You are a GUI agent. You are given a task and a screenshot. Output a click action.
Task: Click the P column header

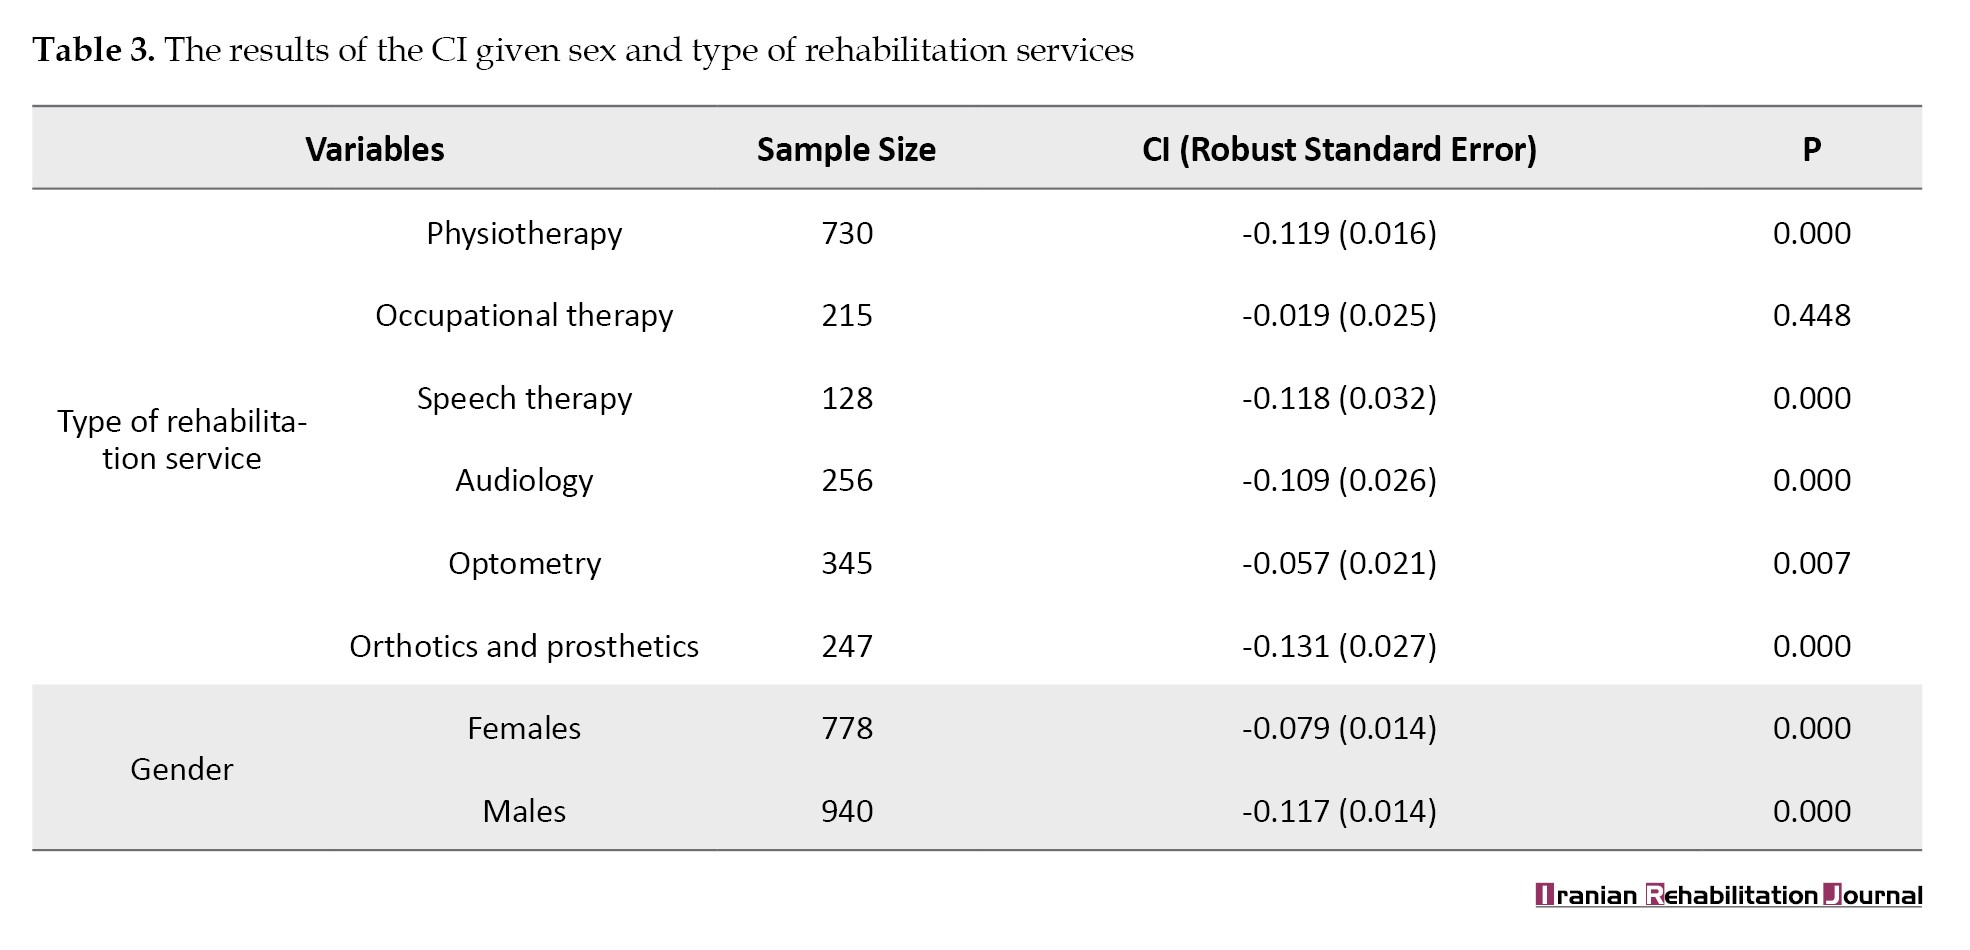point(1811,149)
